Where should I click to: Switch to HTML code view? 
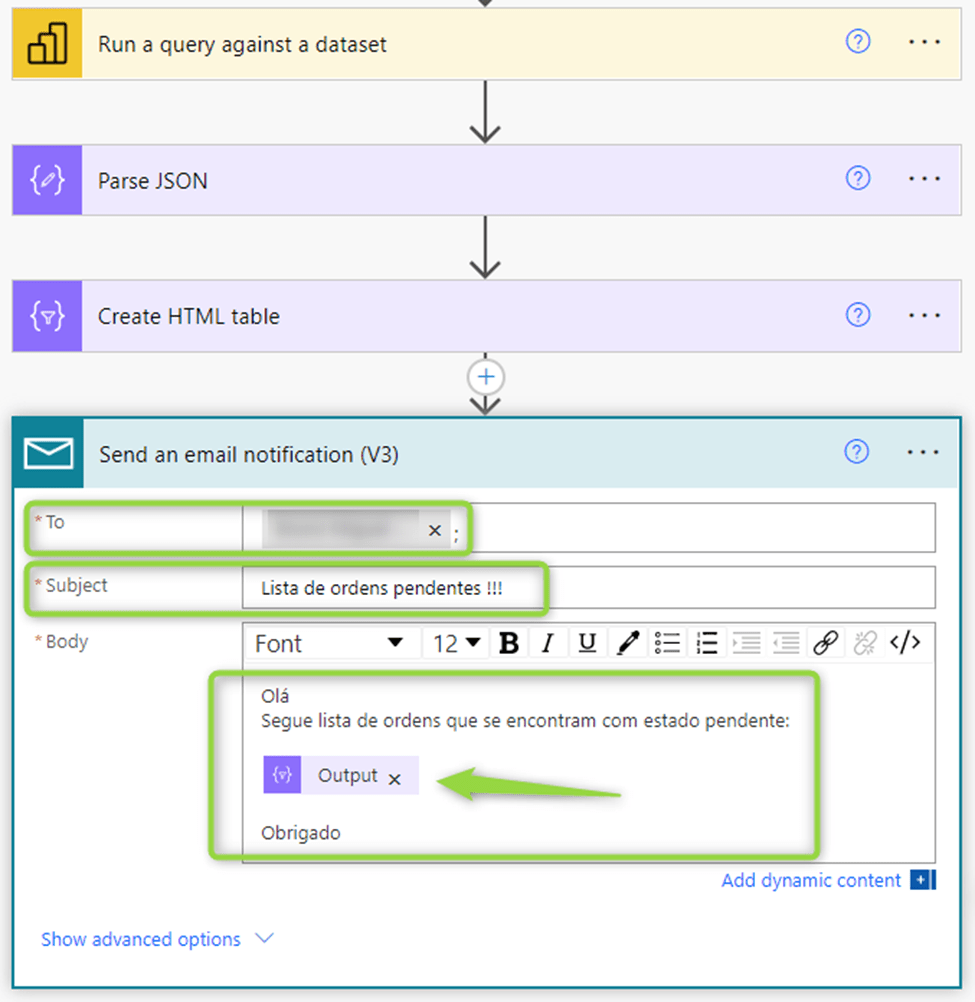[x=905, y=643]
